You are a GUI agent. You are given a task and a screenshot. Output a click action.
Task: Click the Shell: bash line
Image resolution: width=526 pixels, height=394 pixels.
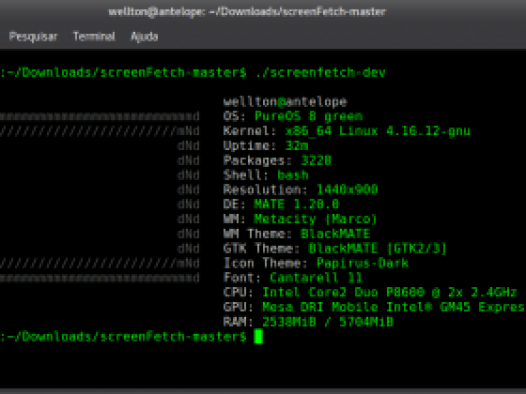point(266,175)
